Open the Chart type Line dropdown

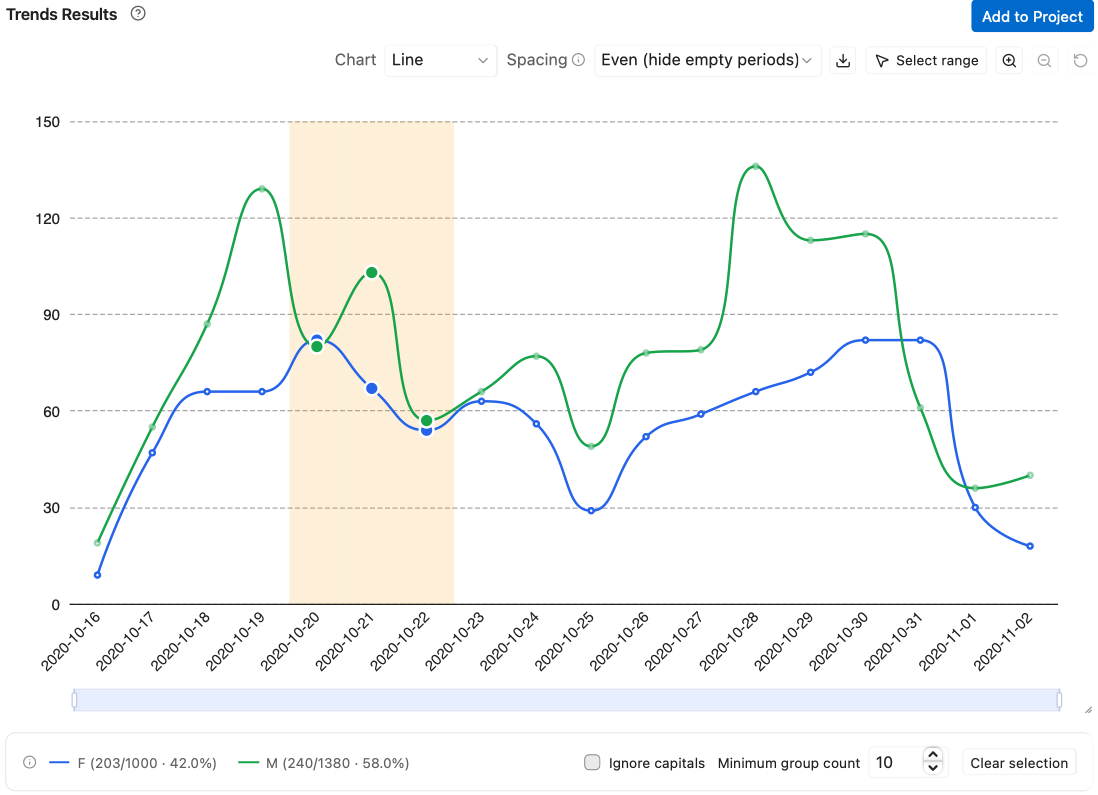click(x=440, y=60)
